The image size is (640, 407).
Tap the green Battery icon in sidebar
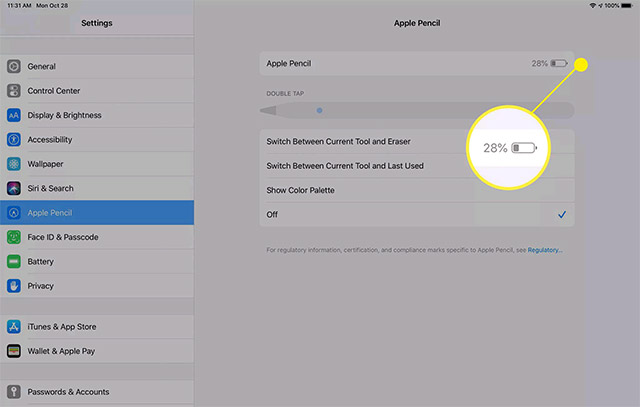(x=15, y=261)
